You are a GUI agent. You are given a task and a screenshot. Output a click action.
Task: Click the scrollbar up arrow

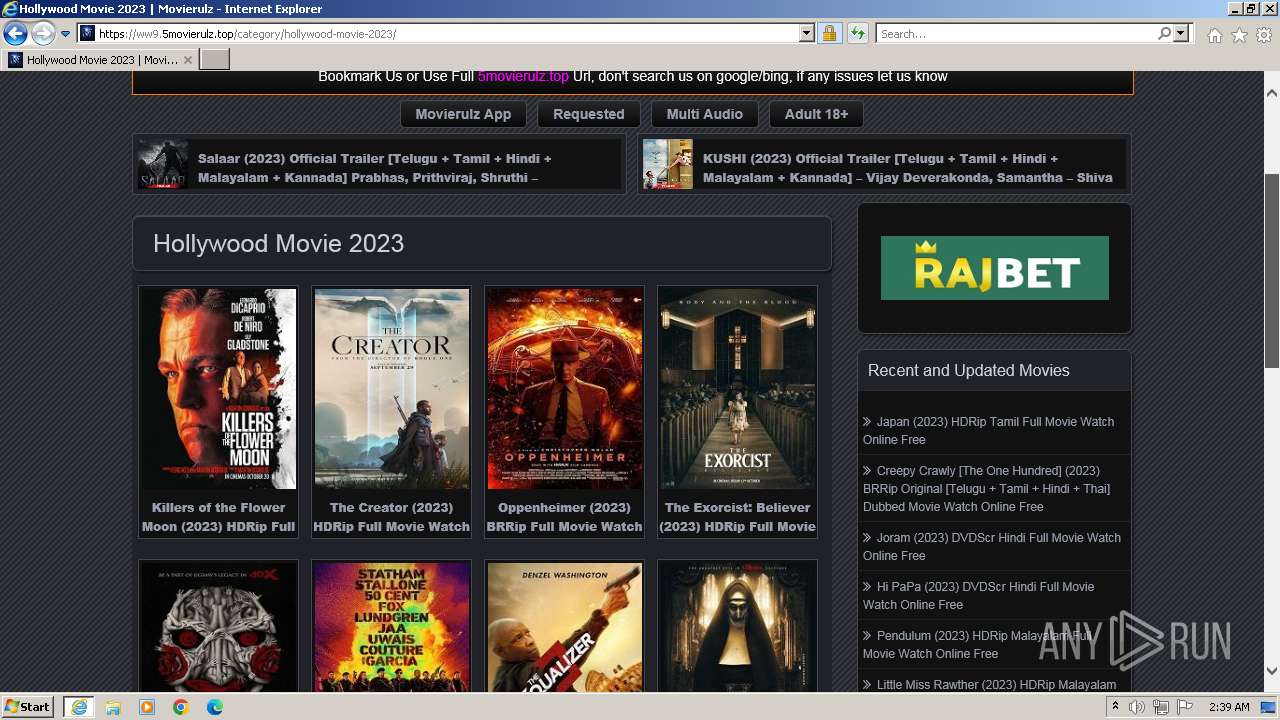click(1272, 92)
